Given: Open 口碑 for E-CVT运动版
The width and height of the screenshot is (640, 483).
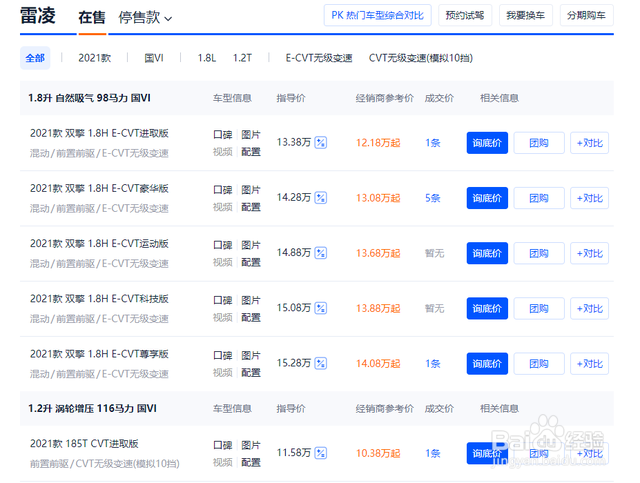Looking at the screenshot, I should click(223, 245).
